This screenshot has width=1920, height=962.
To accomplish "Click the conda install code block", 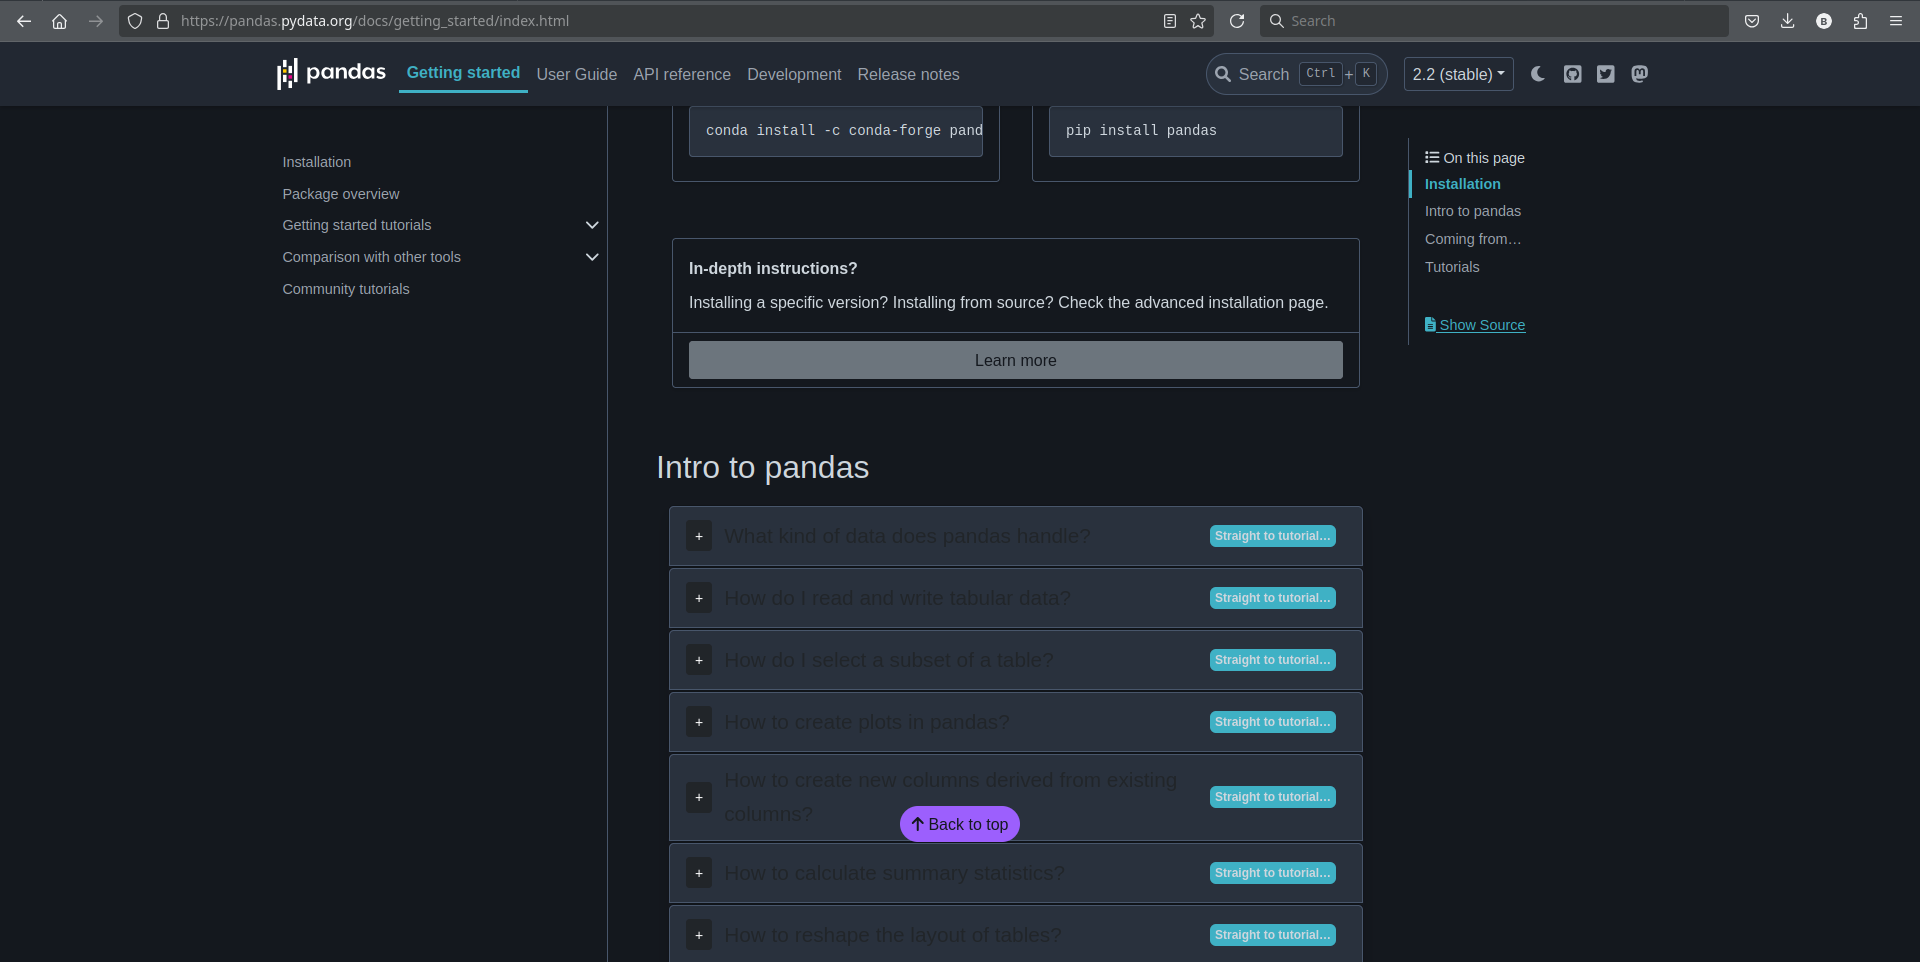I will 836,131.
